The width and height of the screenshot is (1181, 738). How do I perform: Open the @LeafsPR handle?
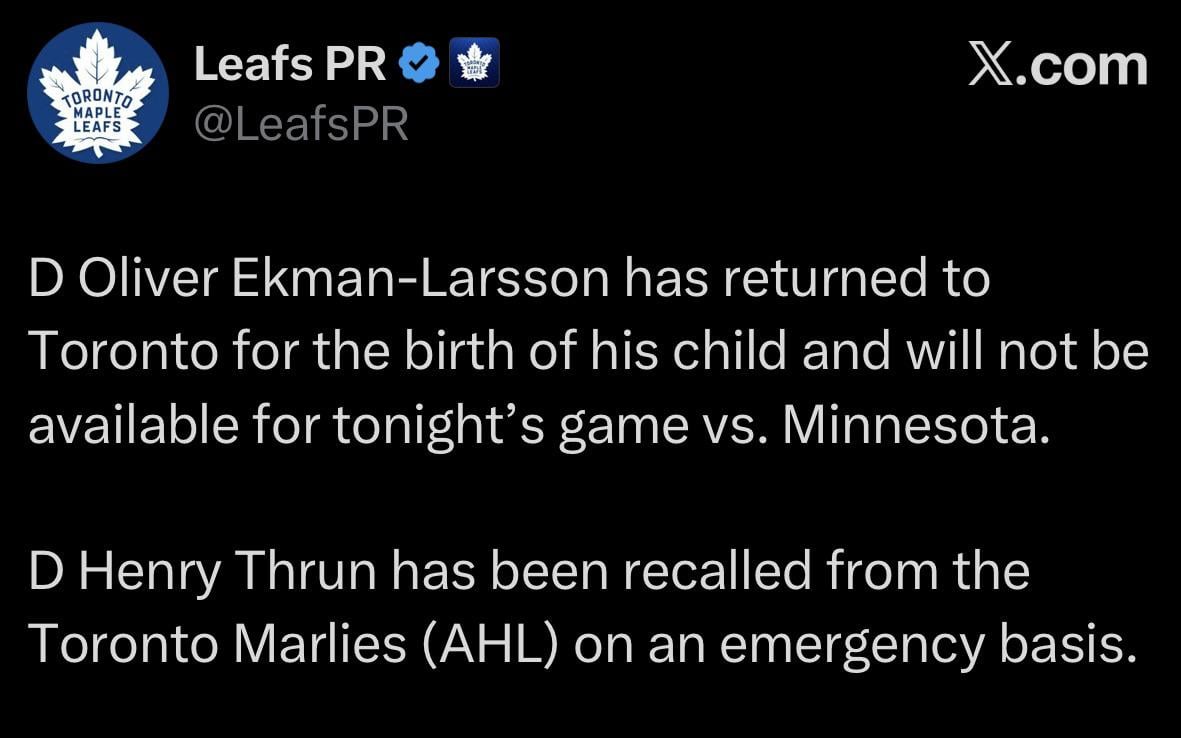[x=300, y=124]
